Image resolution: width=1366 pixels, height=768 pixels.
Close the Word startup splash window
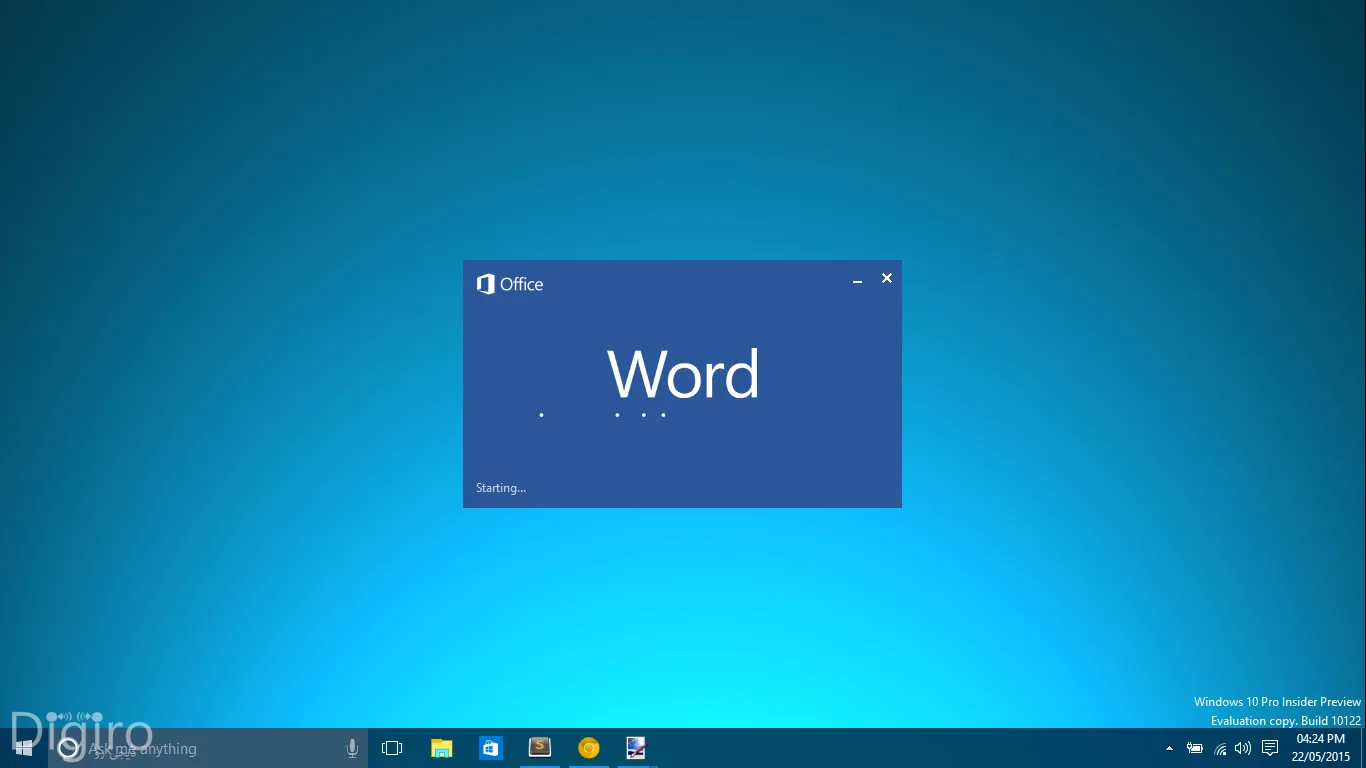887,278
